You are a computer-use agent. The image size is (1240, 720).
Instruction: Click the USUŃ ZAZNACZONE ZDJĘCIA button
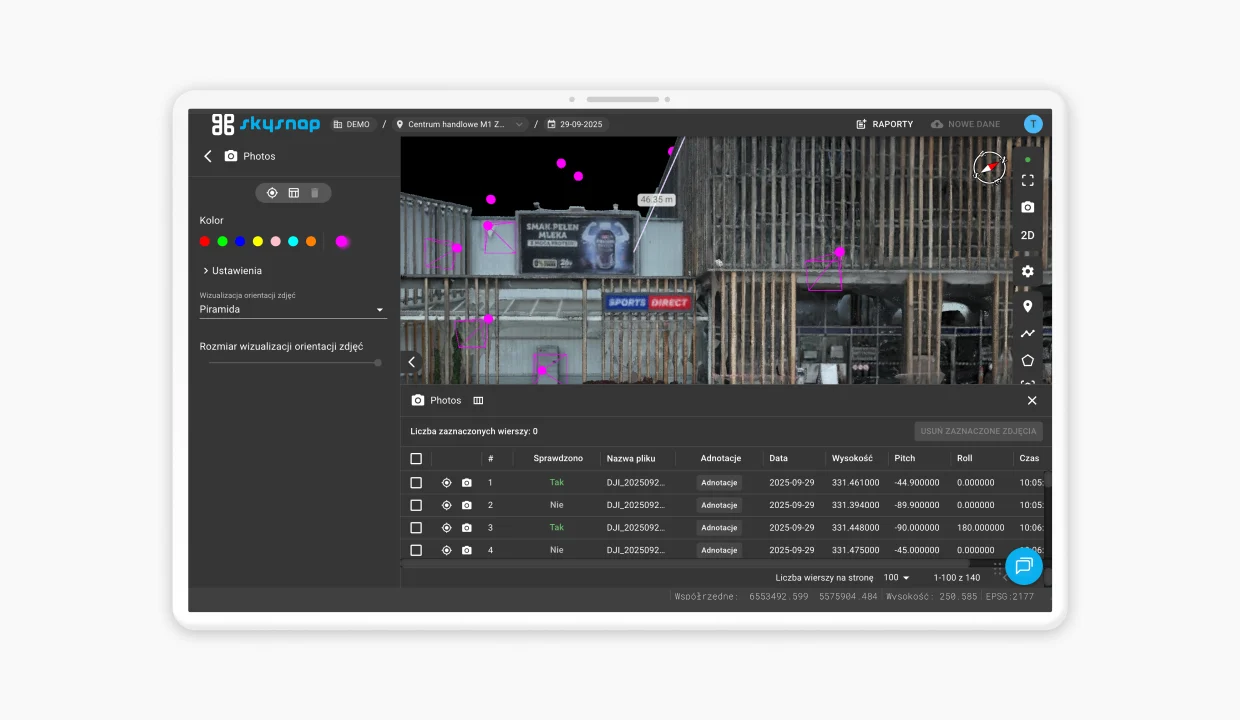pyautogui.click(x=979, y=432)
